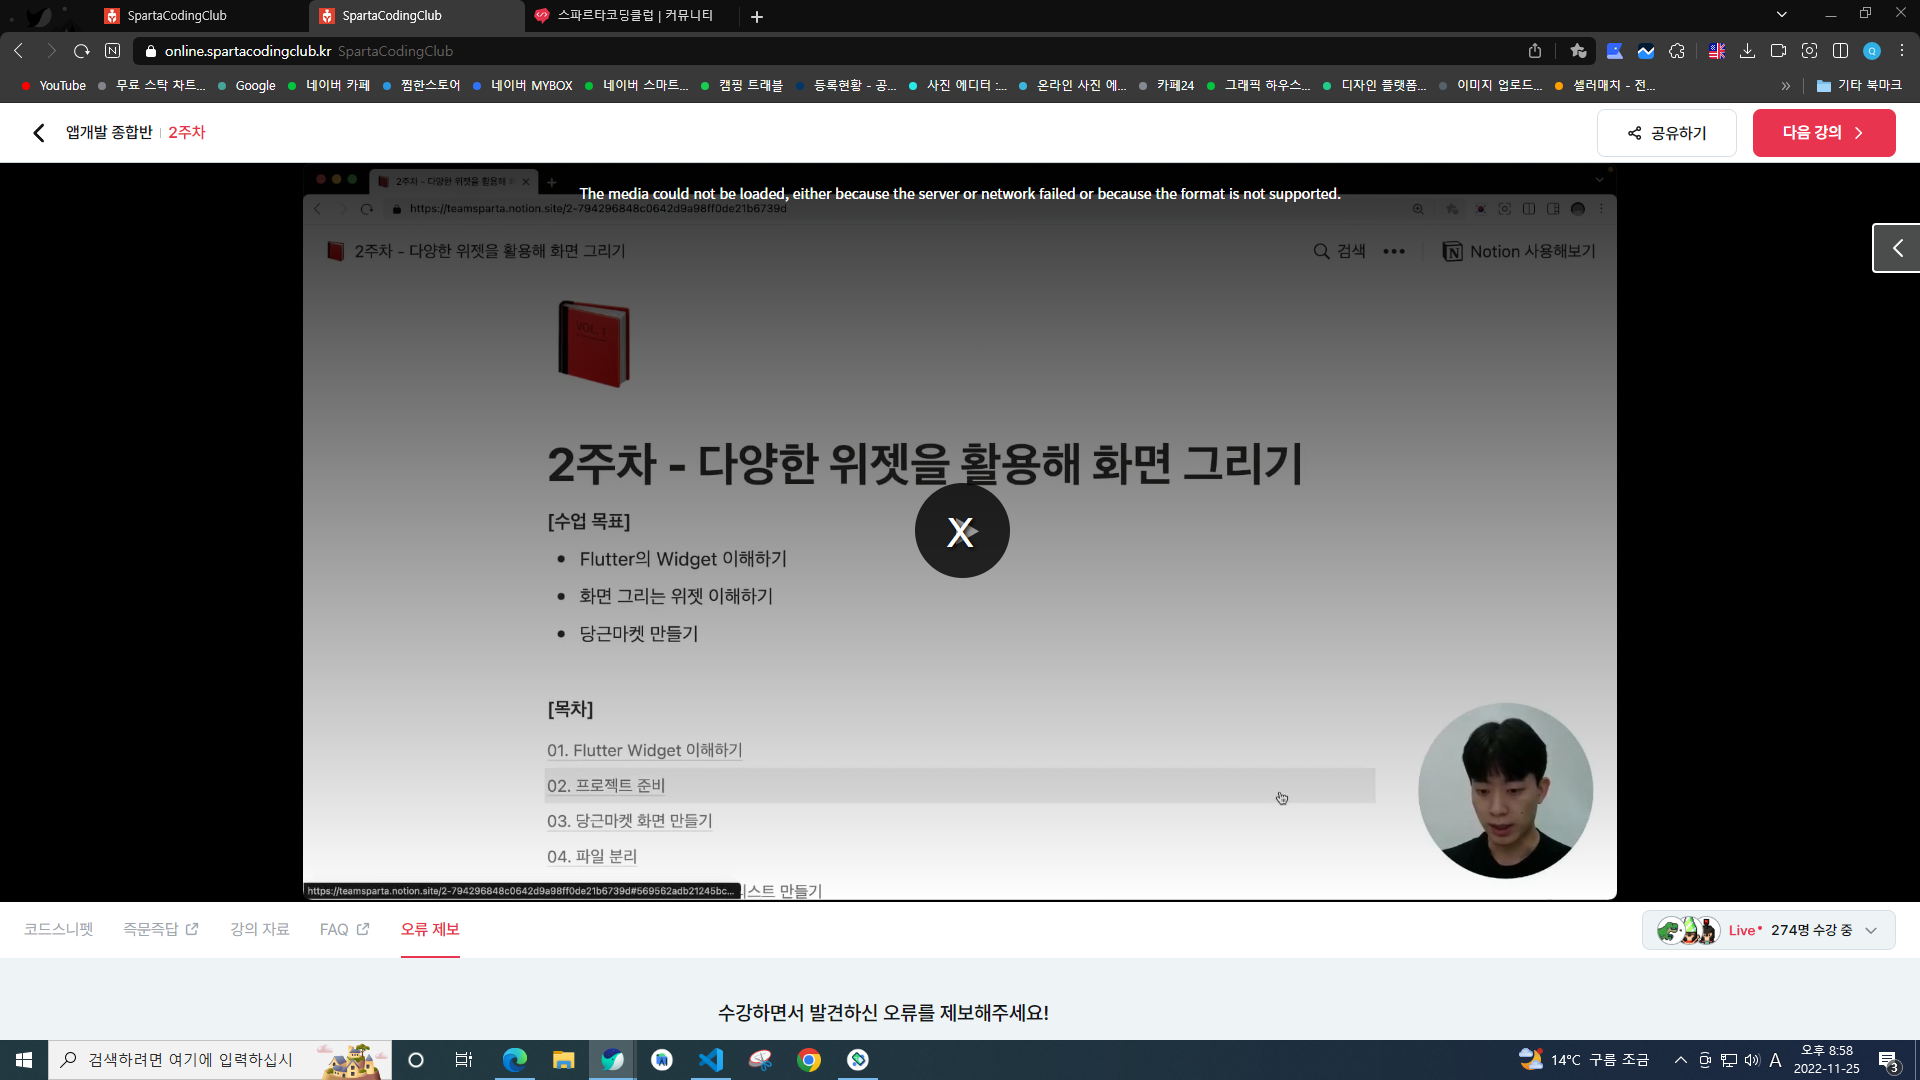
Task: Go forward with browser forward arrow
Action: [51, 51]
